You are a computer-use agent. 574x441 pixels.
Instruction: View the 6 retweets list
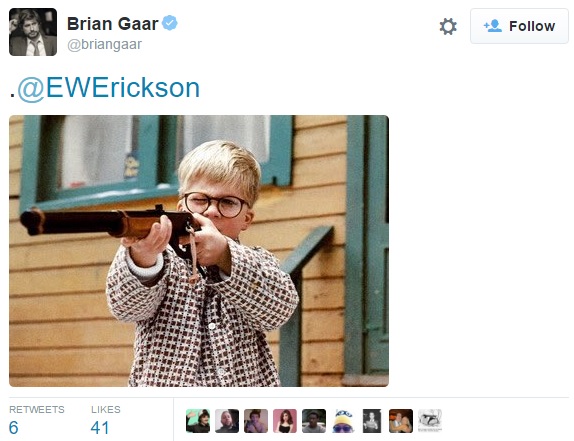click(37, 420)
